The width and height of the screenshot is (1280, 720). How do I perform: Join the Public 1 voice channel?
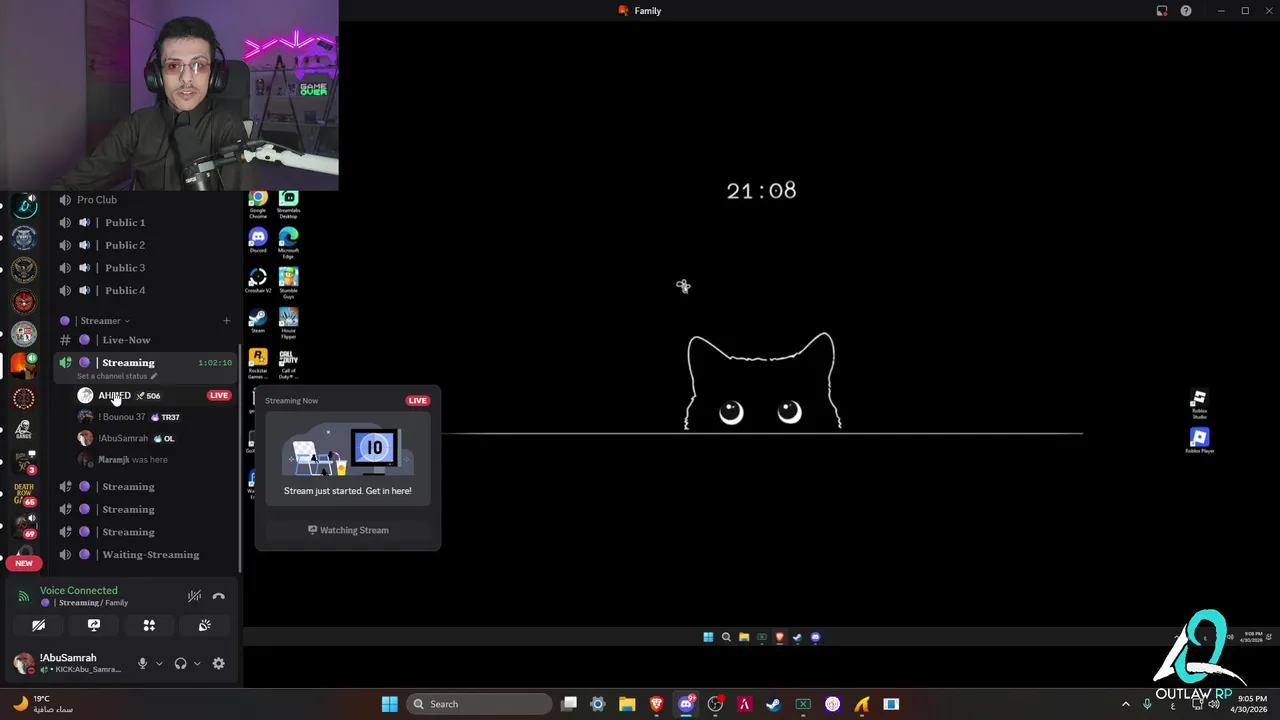145,223
